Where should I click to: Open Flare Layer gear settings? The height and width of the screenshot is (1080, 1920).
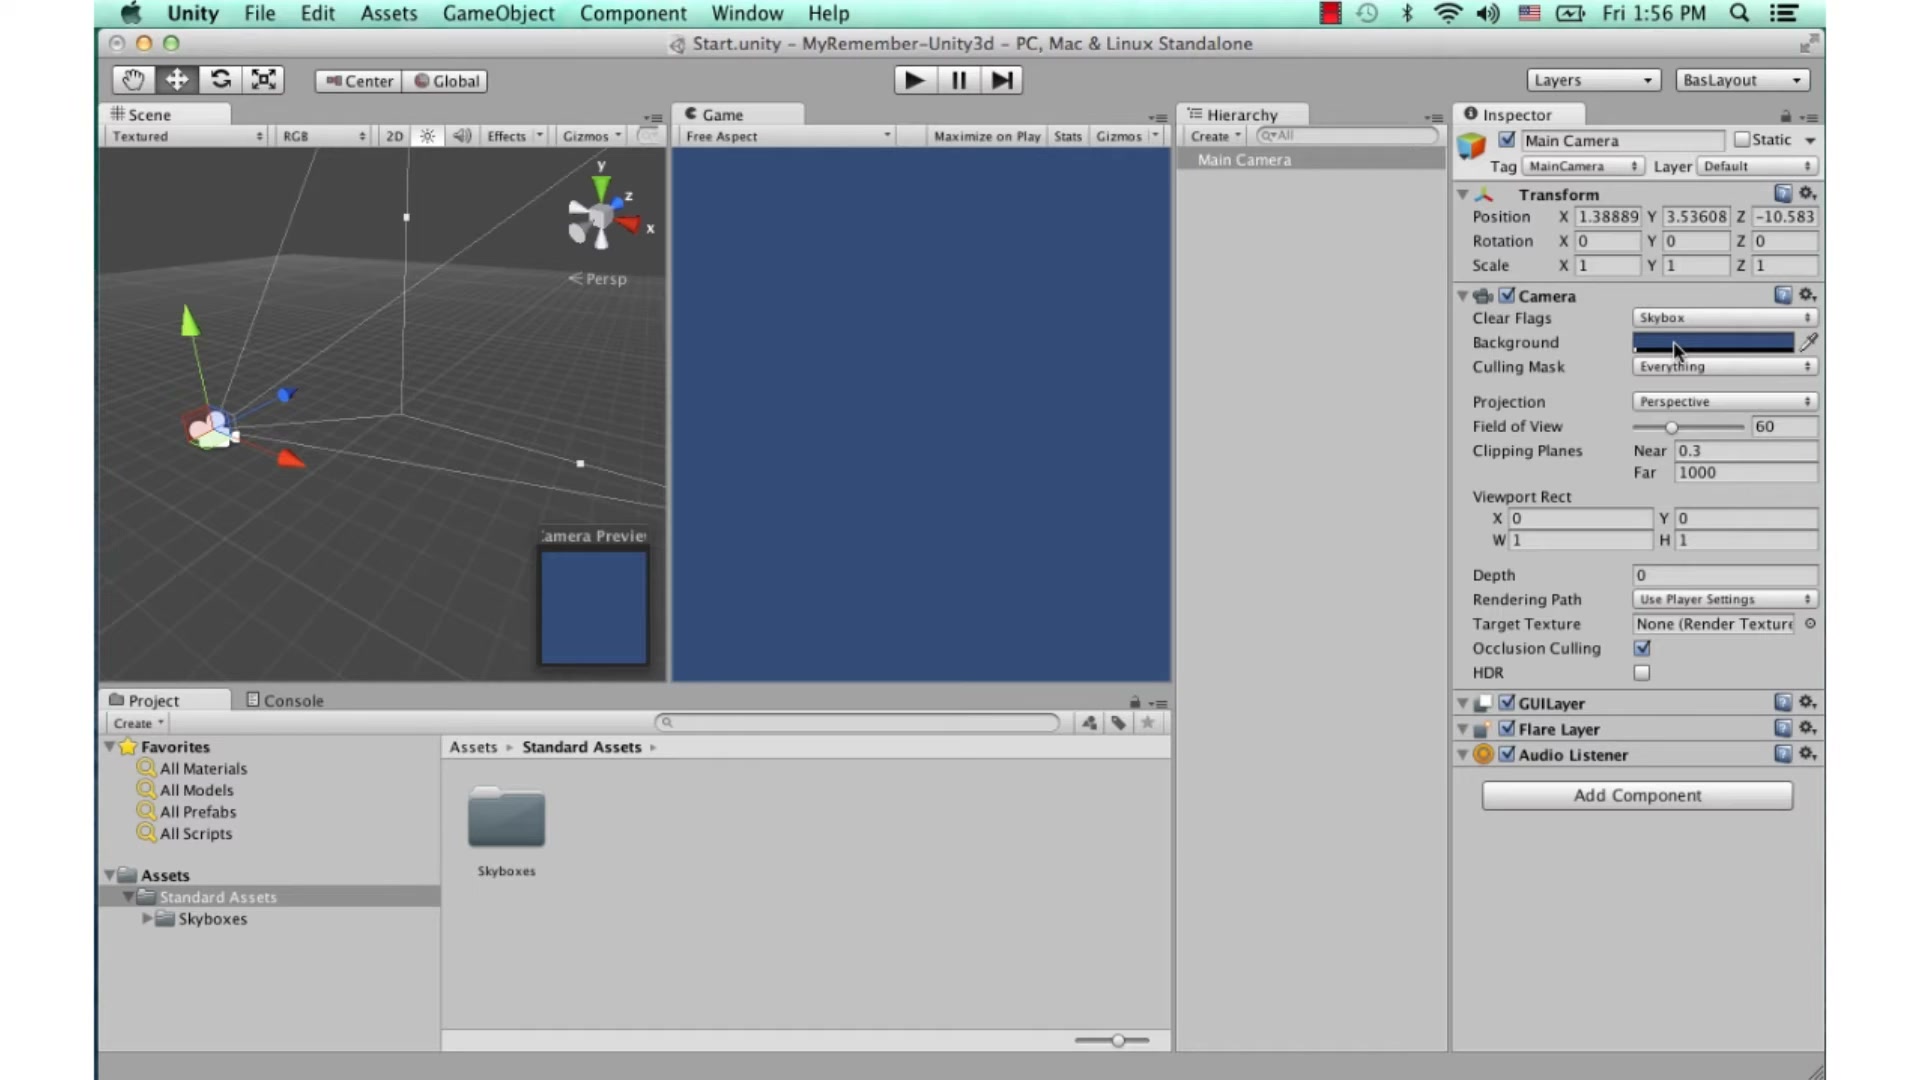pyautogui.click(x=1808, y=728)
